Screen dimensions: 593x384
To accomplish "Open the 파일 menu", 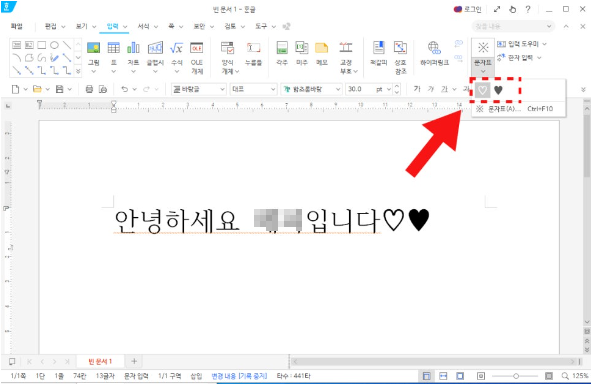I will click(16, 26).
